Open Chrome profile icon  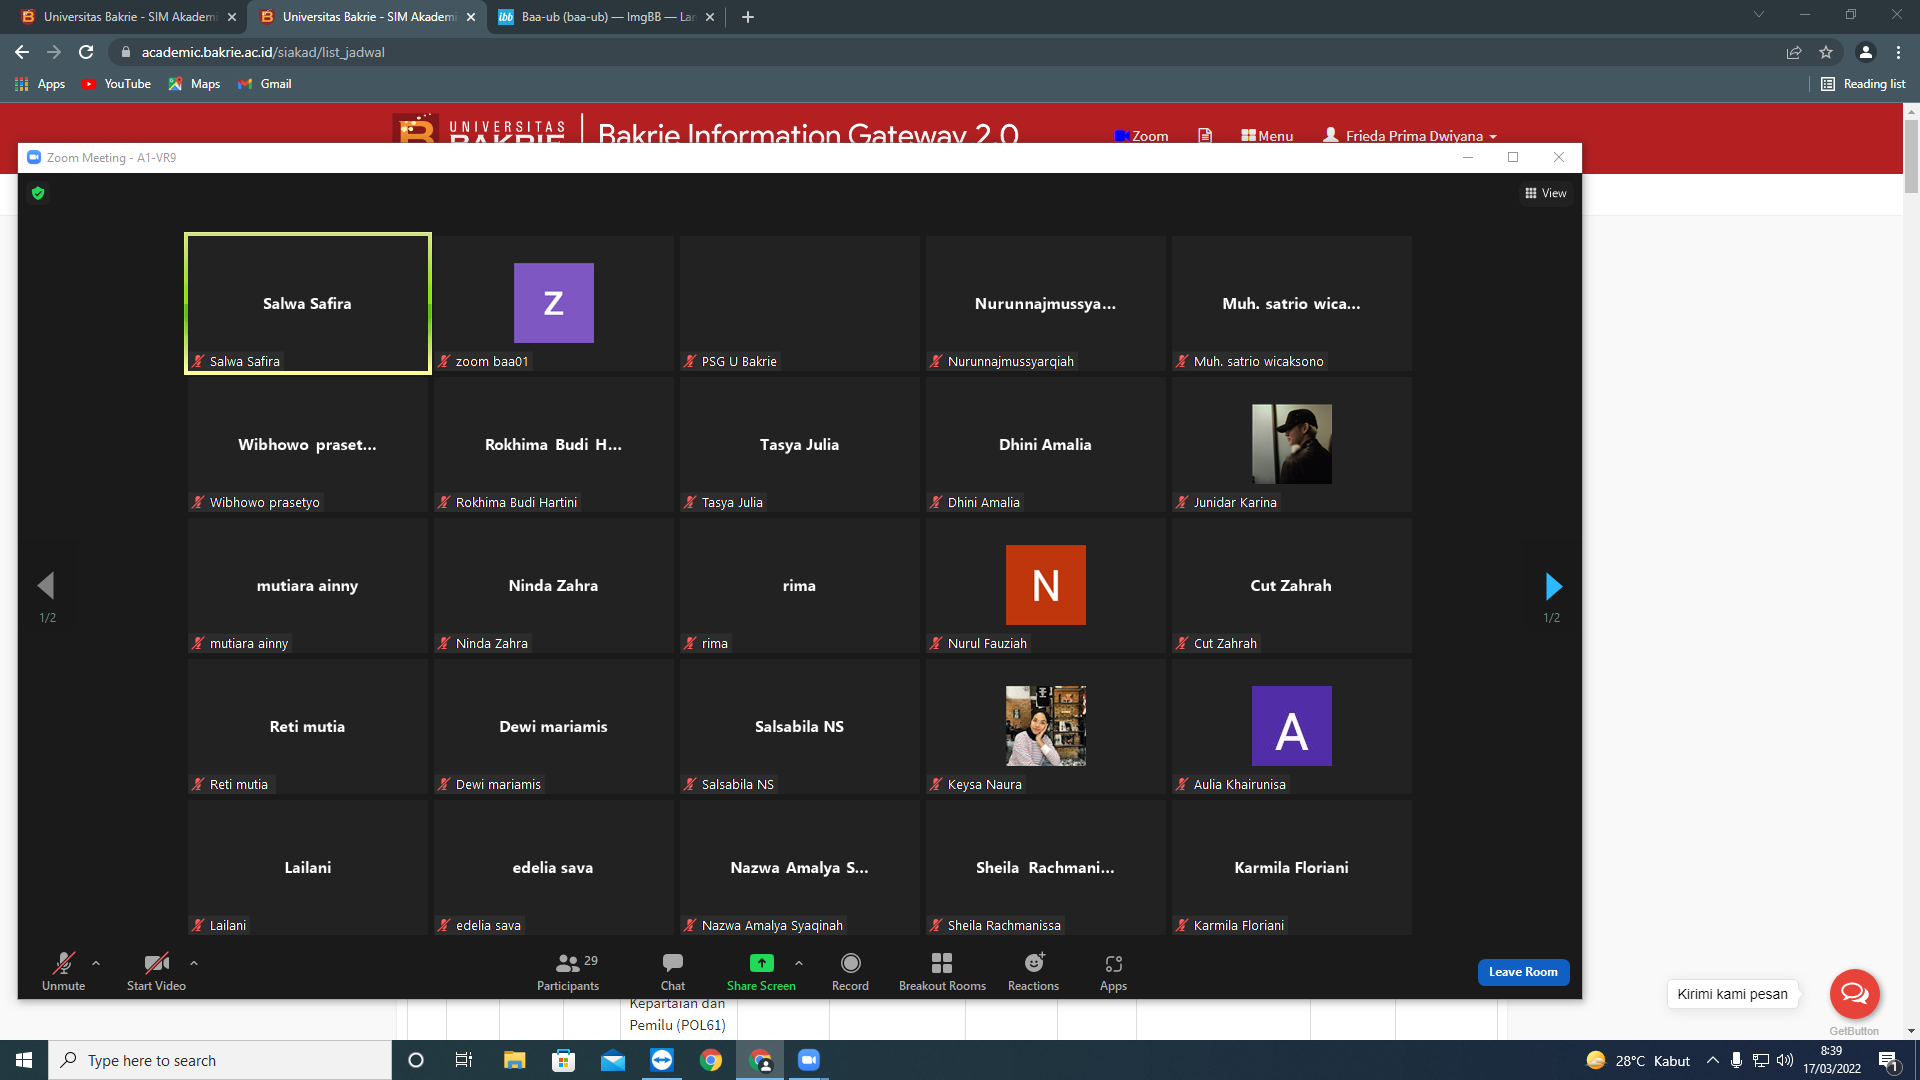[x=1866, y=52]
